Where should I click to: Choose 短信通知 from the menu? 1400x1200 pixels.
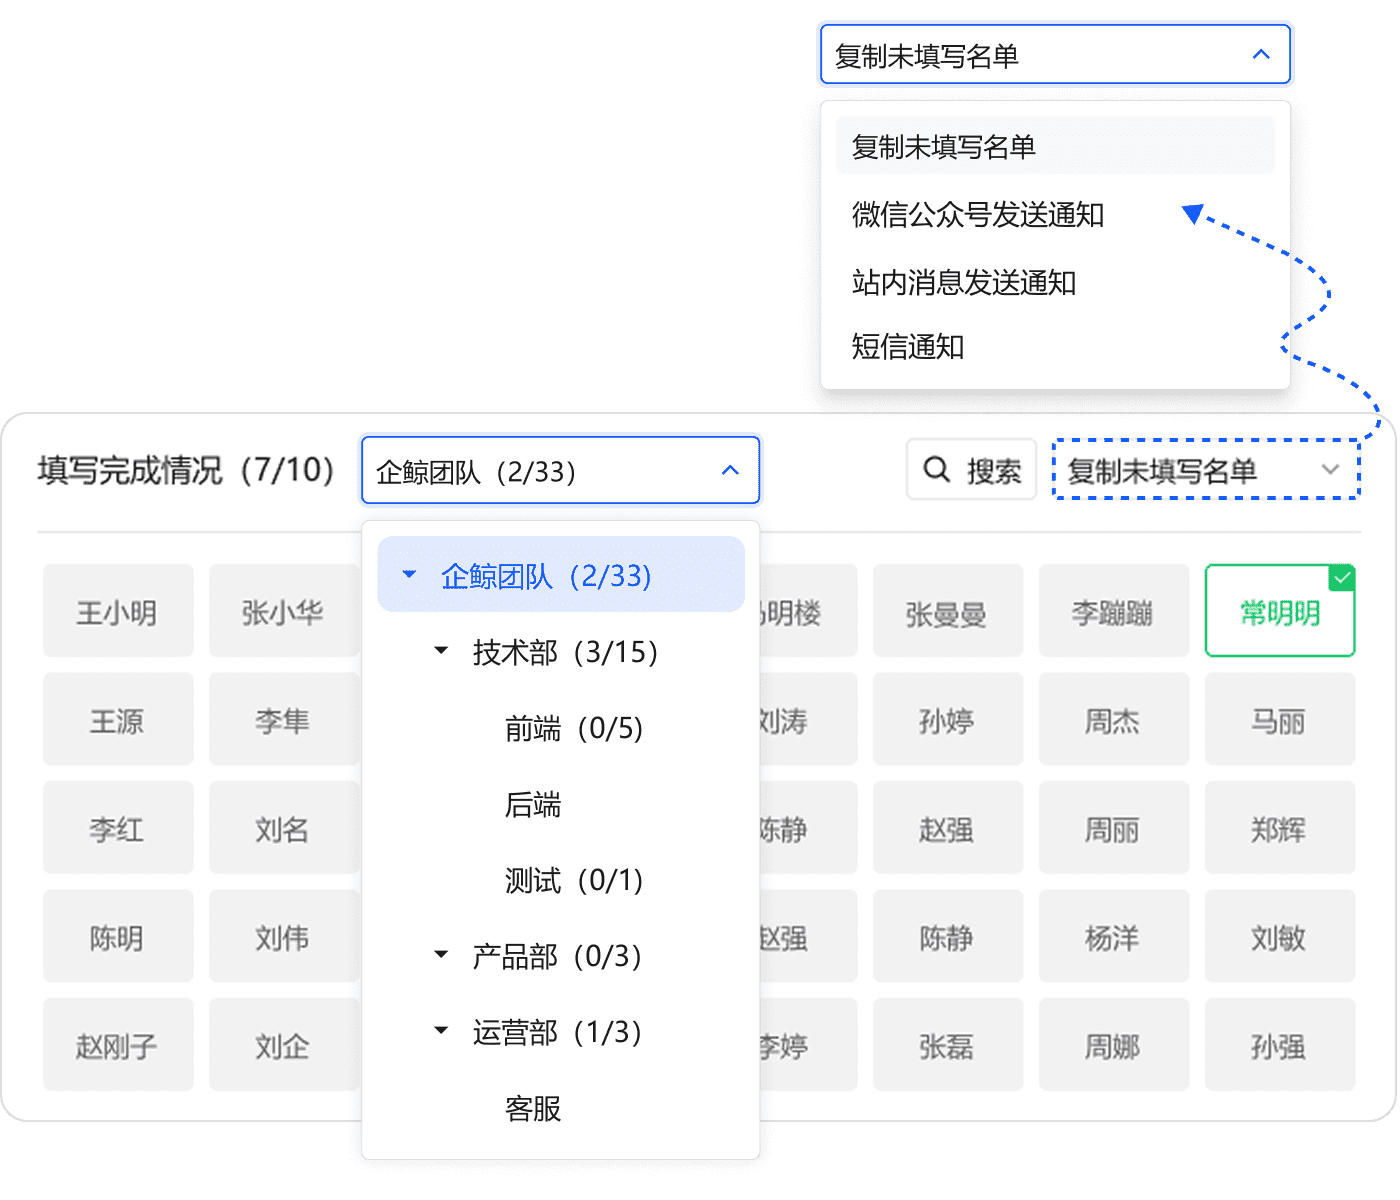(x=907, y=347)
